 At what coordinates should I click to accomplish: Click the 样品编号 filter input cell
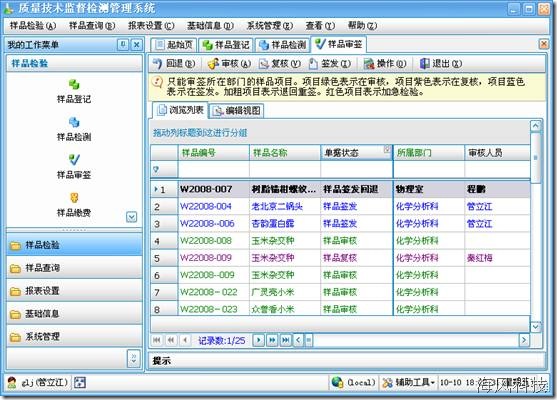(x=213, y=169)
